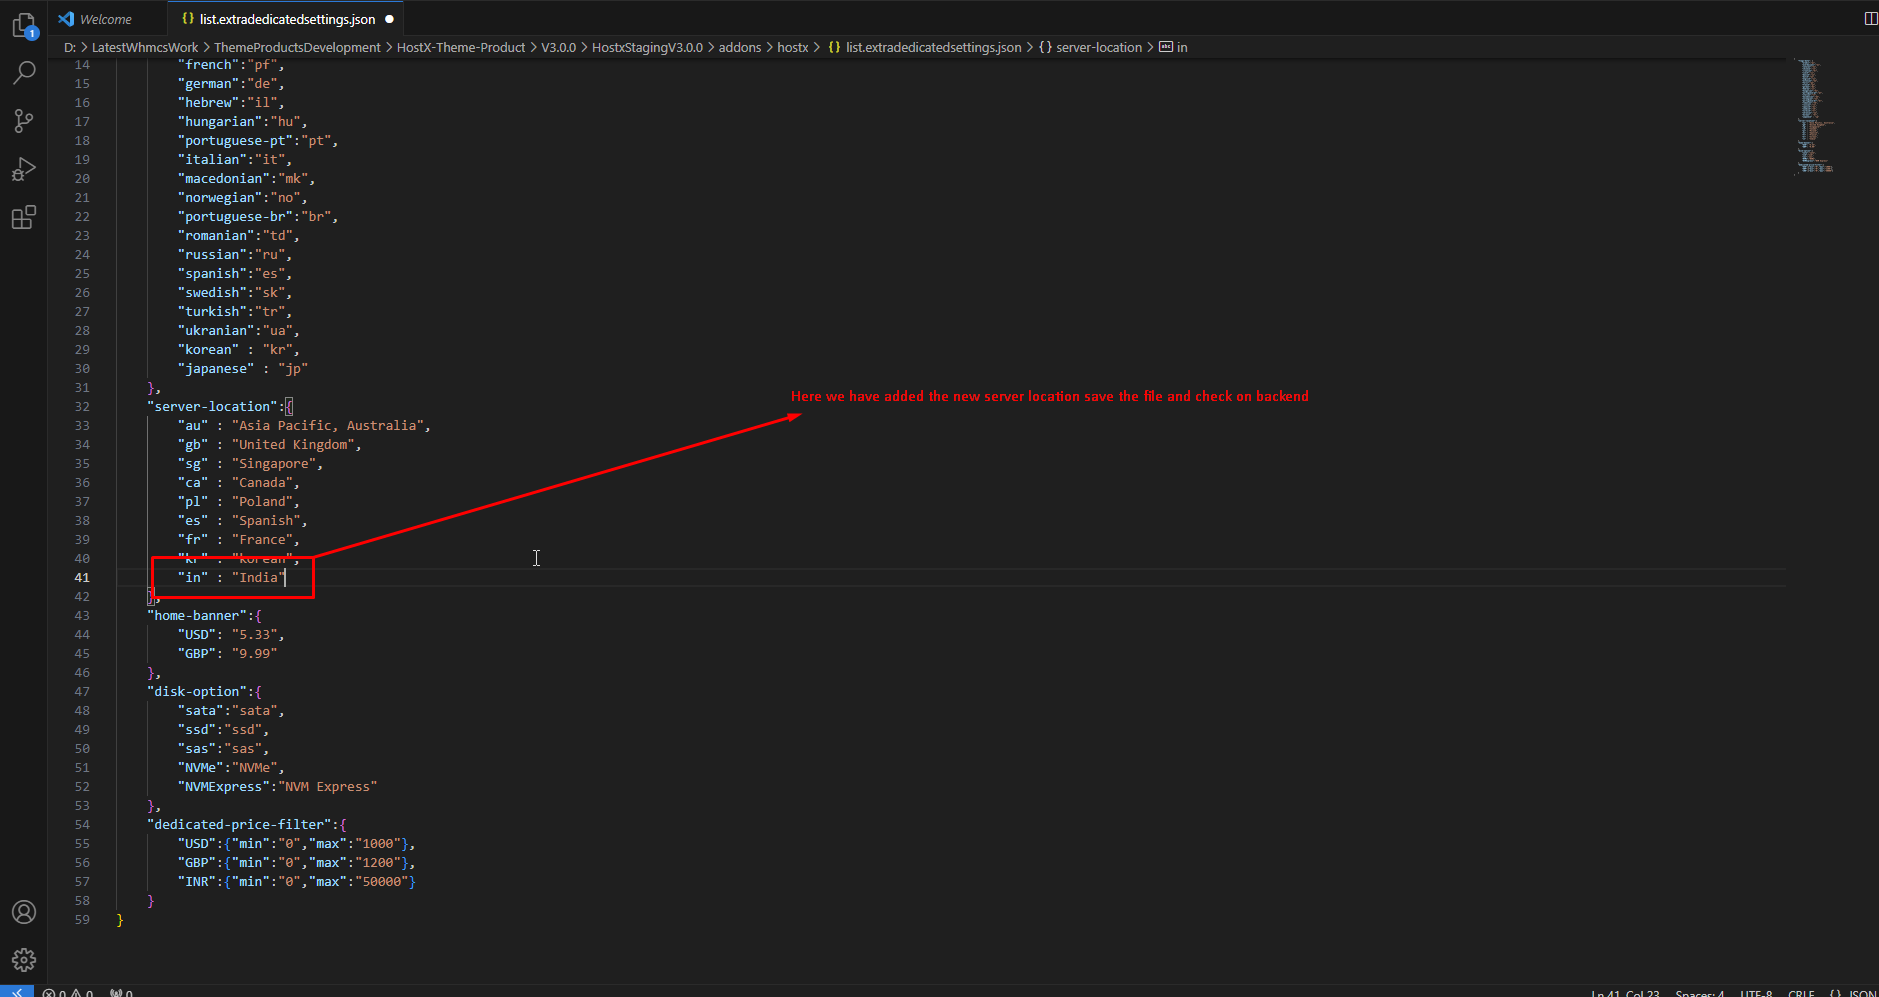Expand the hostx folder breadcrumb
Viewport: 1879px width, 997px height.
[x=792, y=47]
